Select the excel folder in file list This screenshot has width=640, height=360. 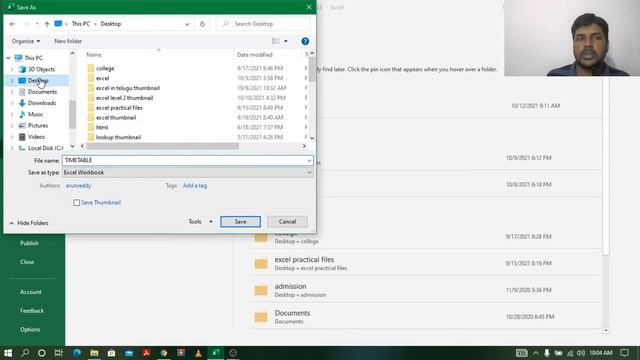pyautogui.click(x=102, y=78)
